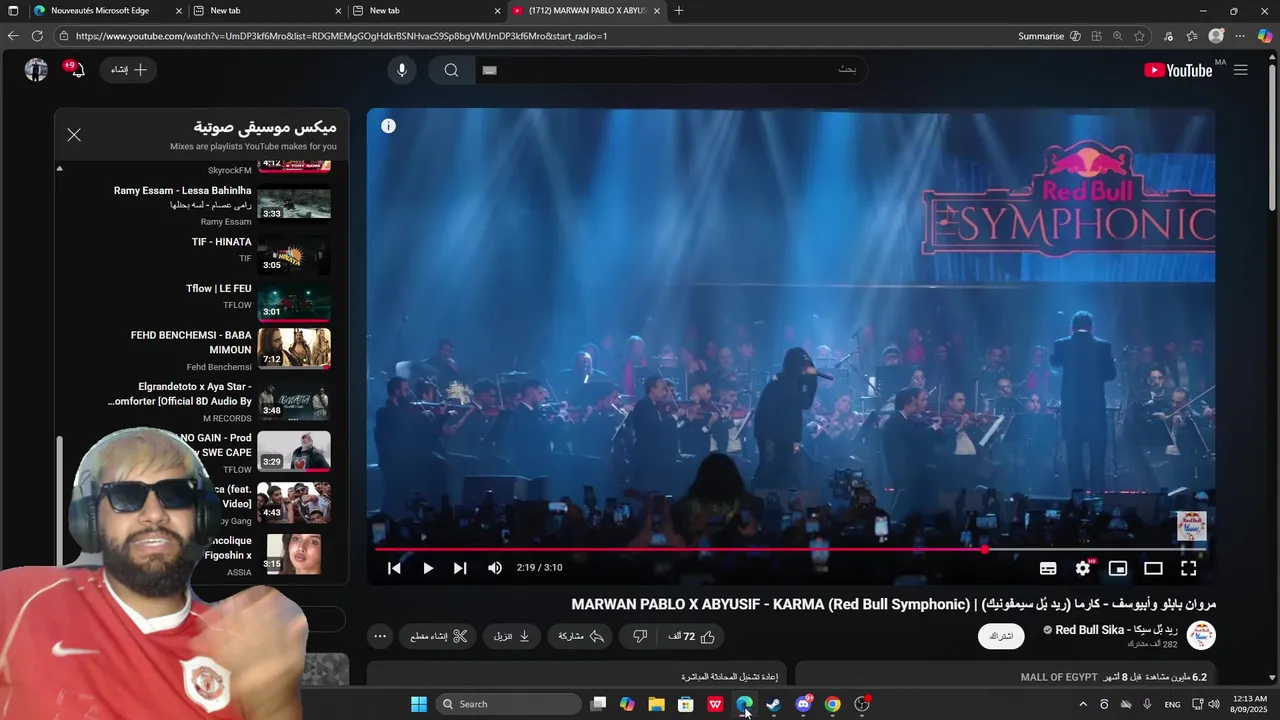Play Ramy Essam - Lessa Bahinlha from mix
This screenshot has height=720, width=1280.
click(220, 205)
